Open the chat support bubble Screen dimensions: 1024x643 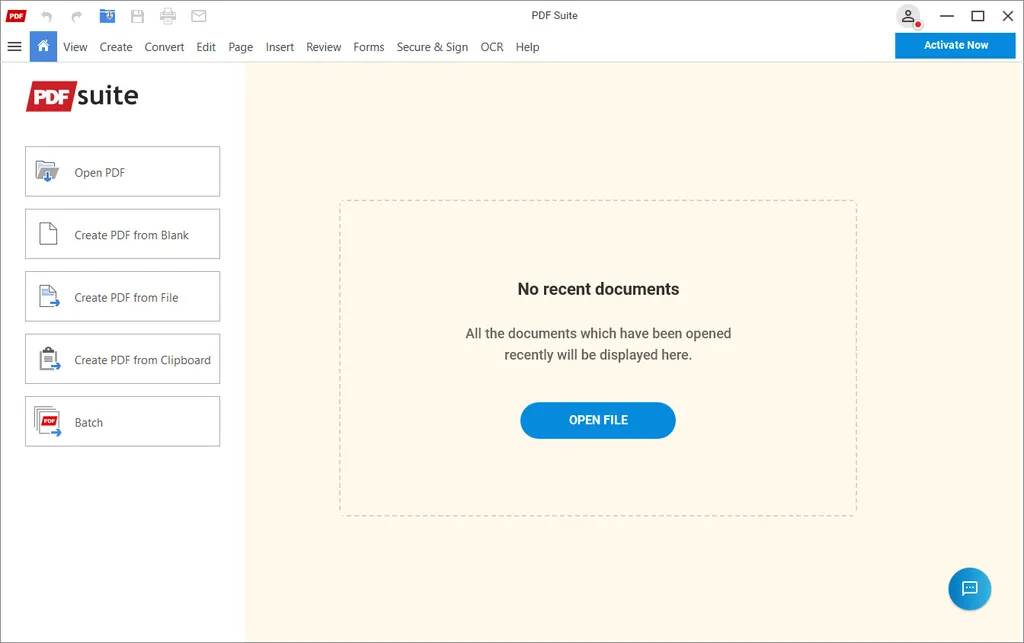coord(969,589)
